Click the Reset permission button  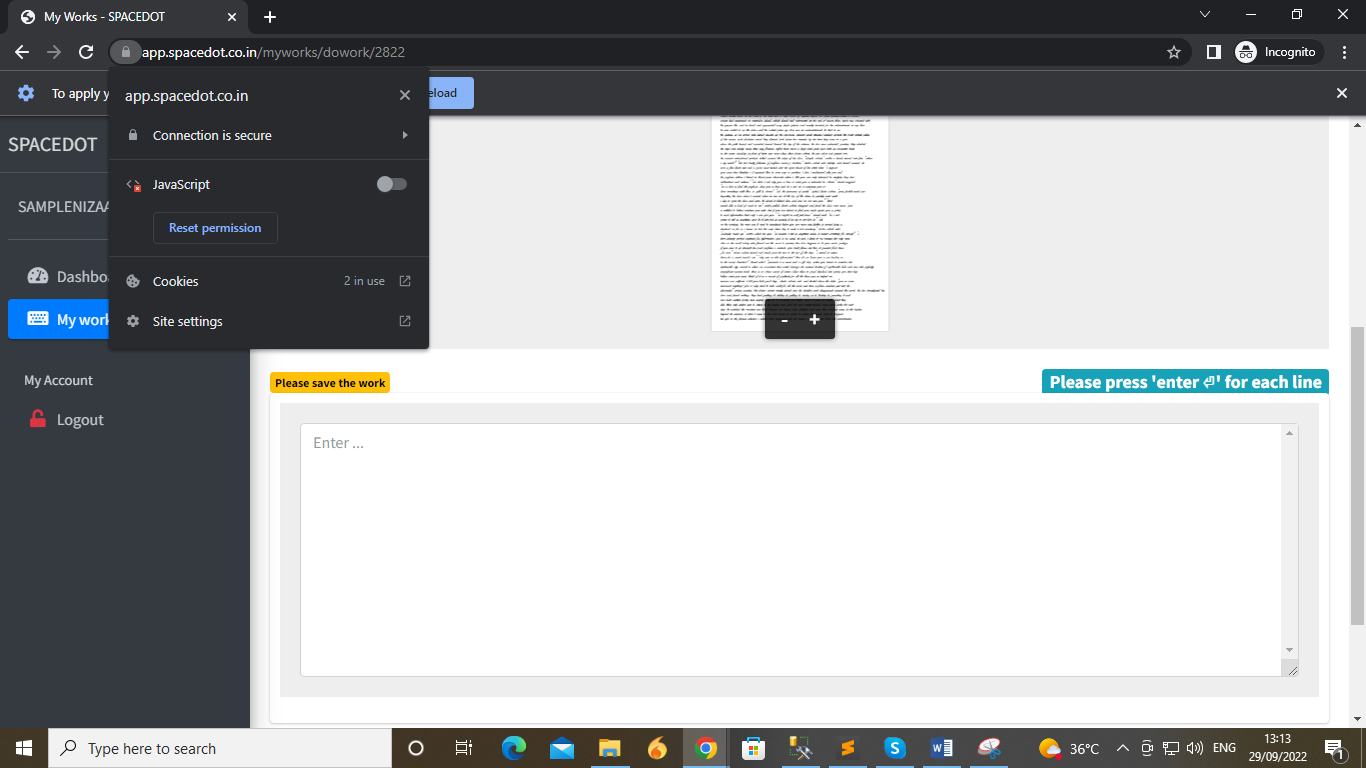coord(215,228)
